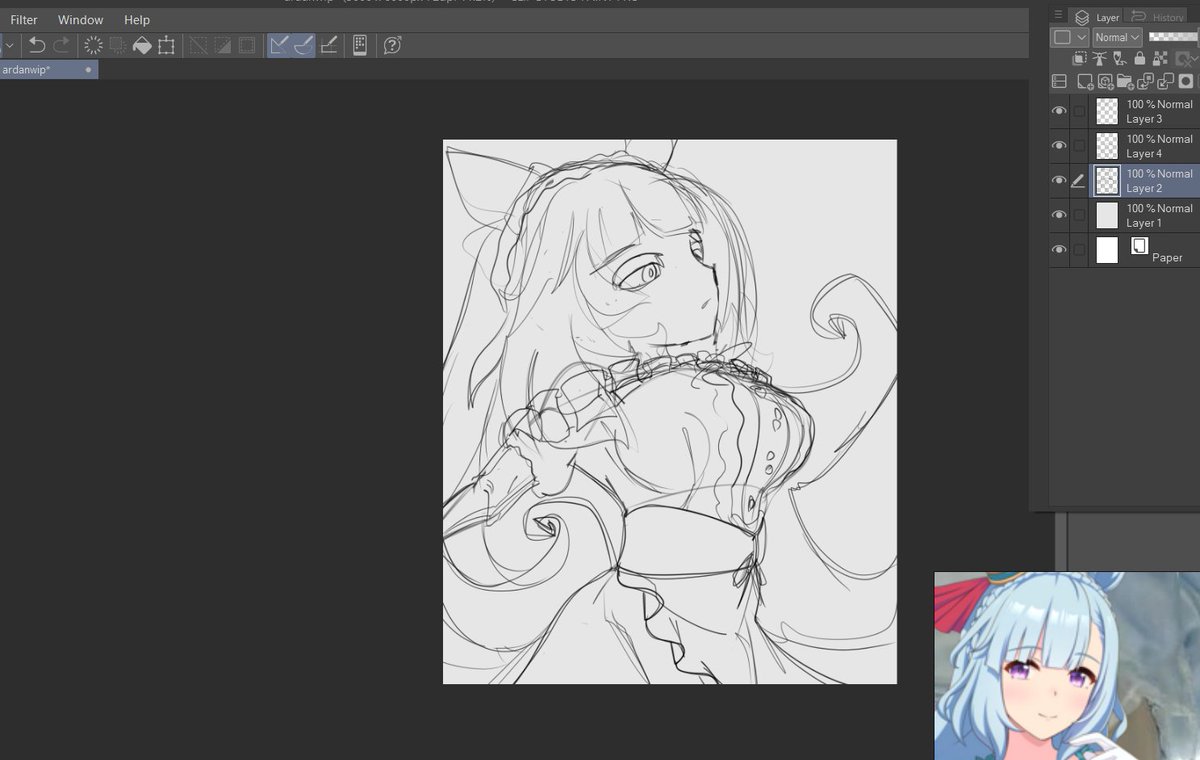
Task: Click the blue-haired character reference image
Action: 1067,666
